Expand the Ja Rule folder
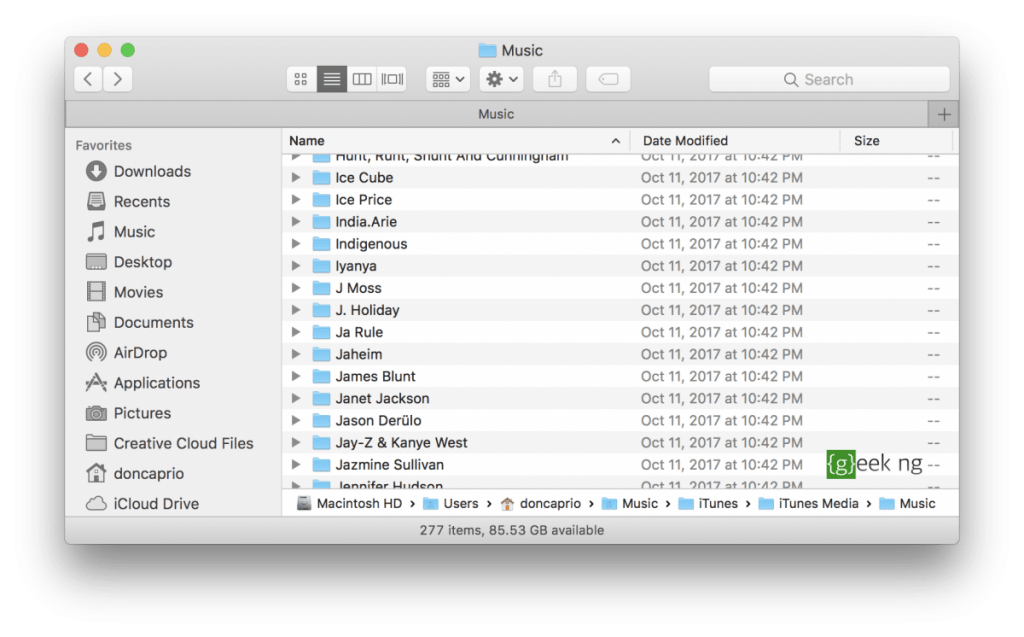Image resolution: width=1024 pixels, height=637 pixels. 296,333
